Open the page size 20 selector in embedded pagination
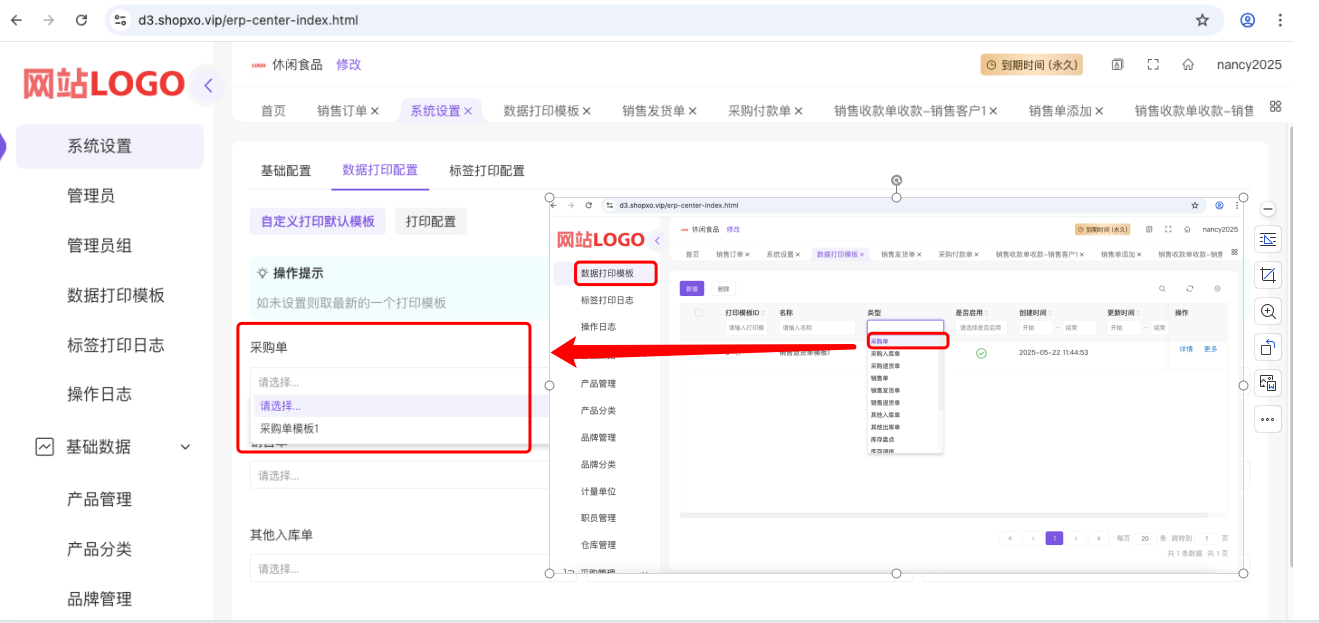The width and height of the screenshot is (1319, 623). (x=1145, y=538)
